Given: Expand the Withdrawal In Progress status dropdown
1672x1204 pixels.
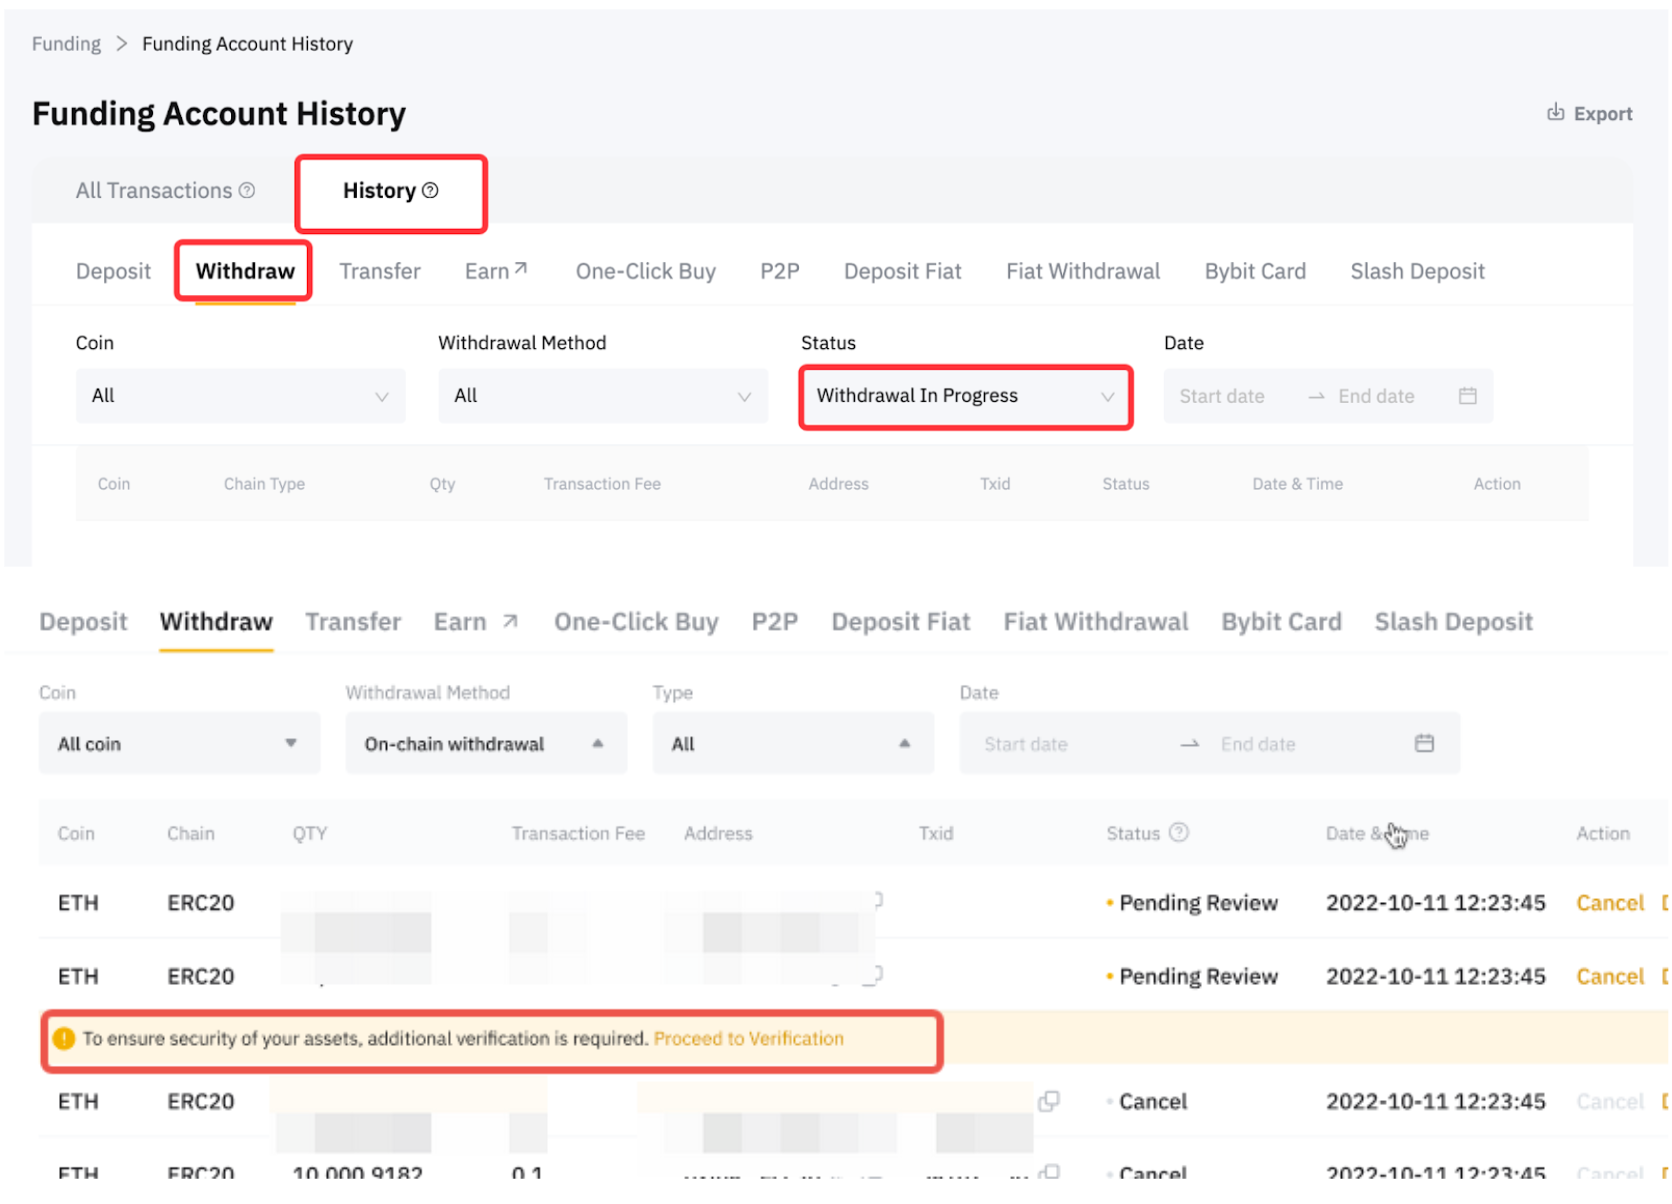Looking at the screenshot, I should tap(965, 396).
